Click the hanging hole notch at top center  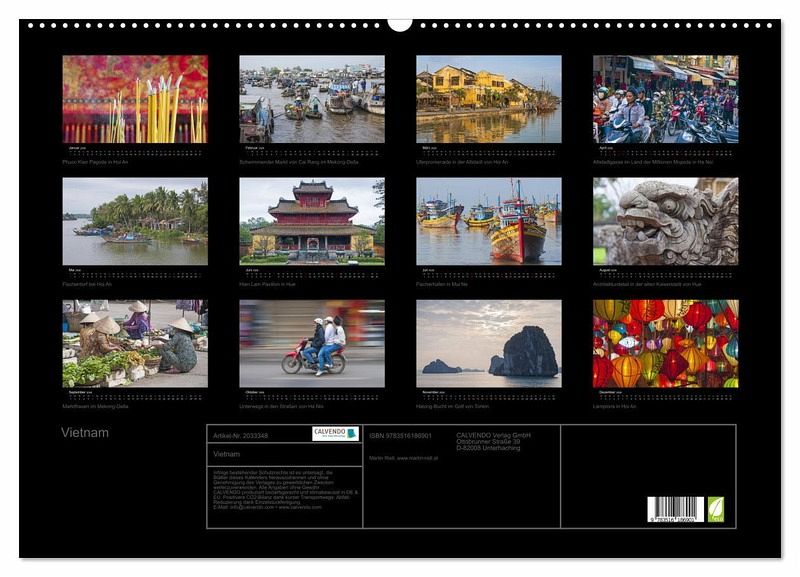pos(400,24)
